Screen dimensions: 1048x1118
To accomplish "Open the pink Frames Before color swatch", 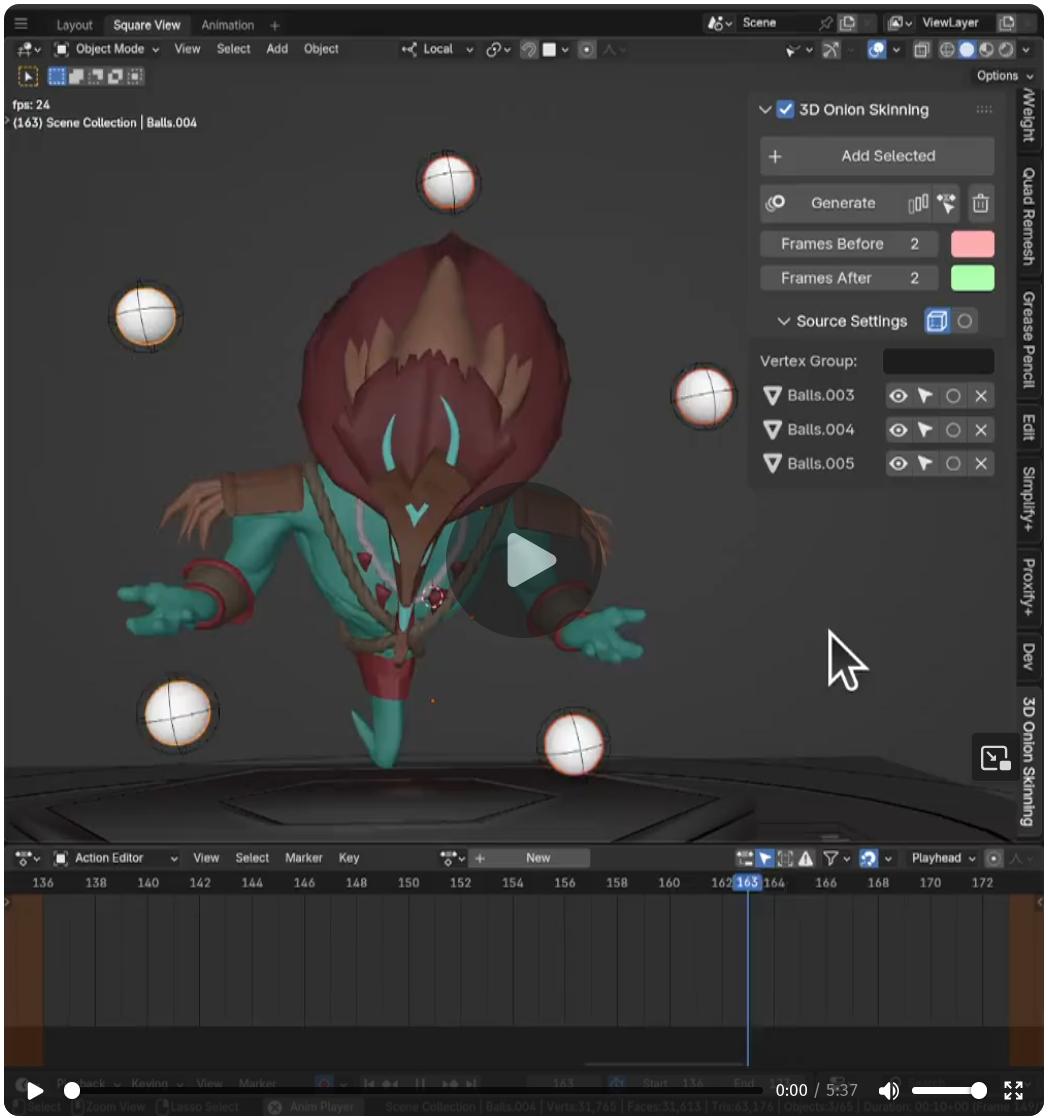I will tap(972, 244).
